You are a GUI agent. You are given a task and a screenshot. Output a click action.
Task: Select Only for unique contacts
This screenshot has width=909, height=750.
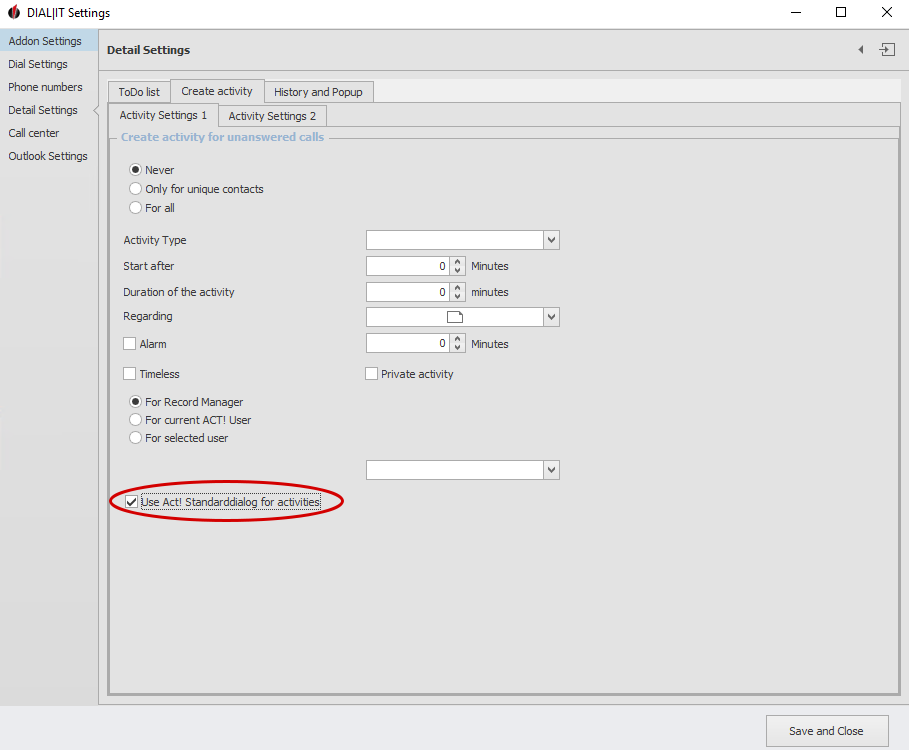pyautogui.click(x=135, y=189)
